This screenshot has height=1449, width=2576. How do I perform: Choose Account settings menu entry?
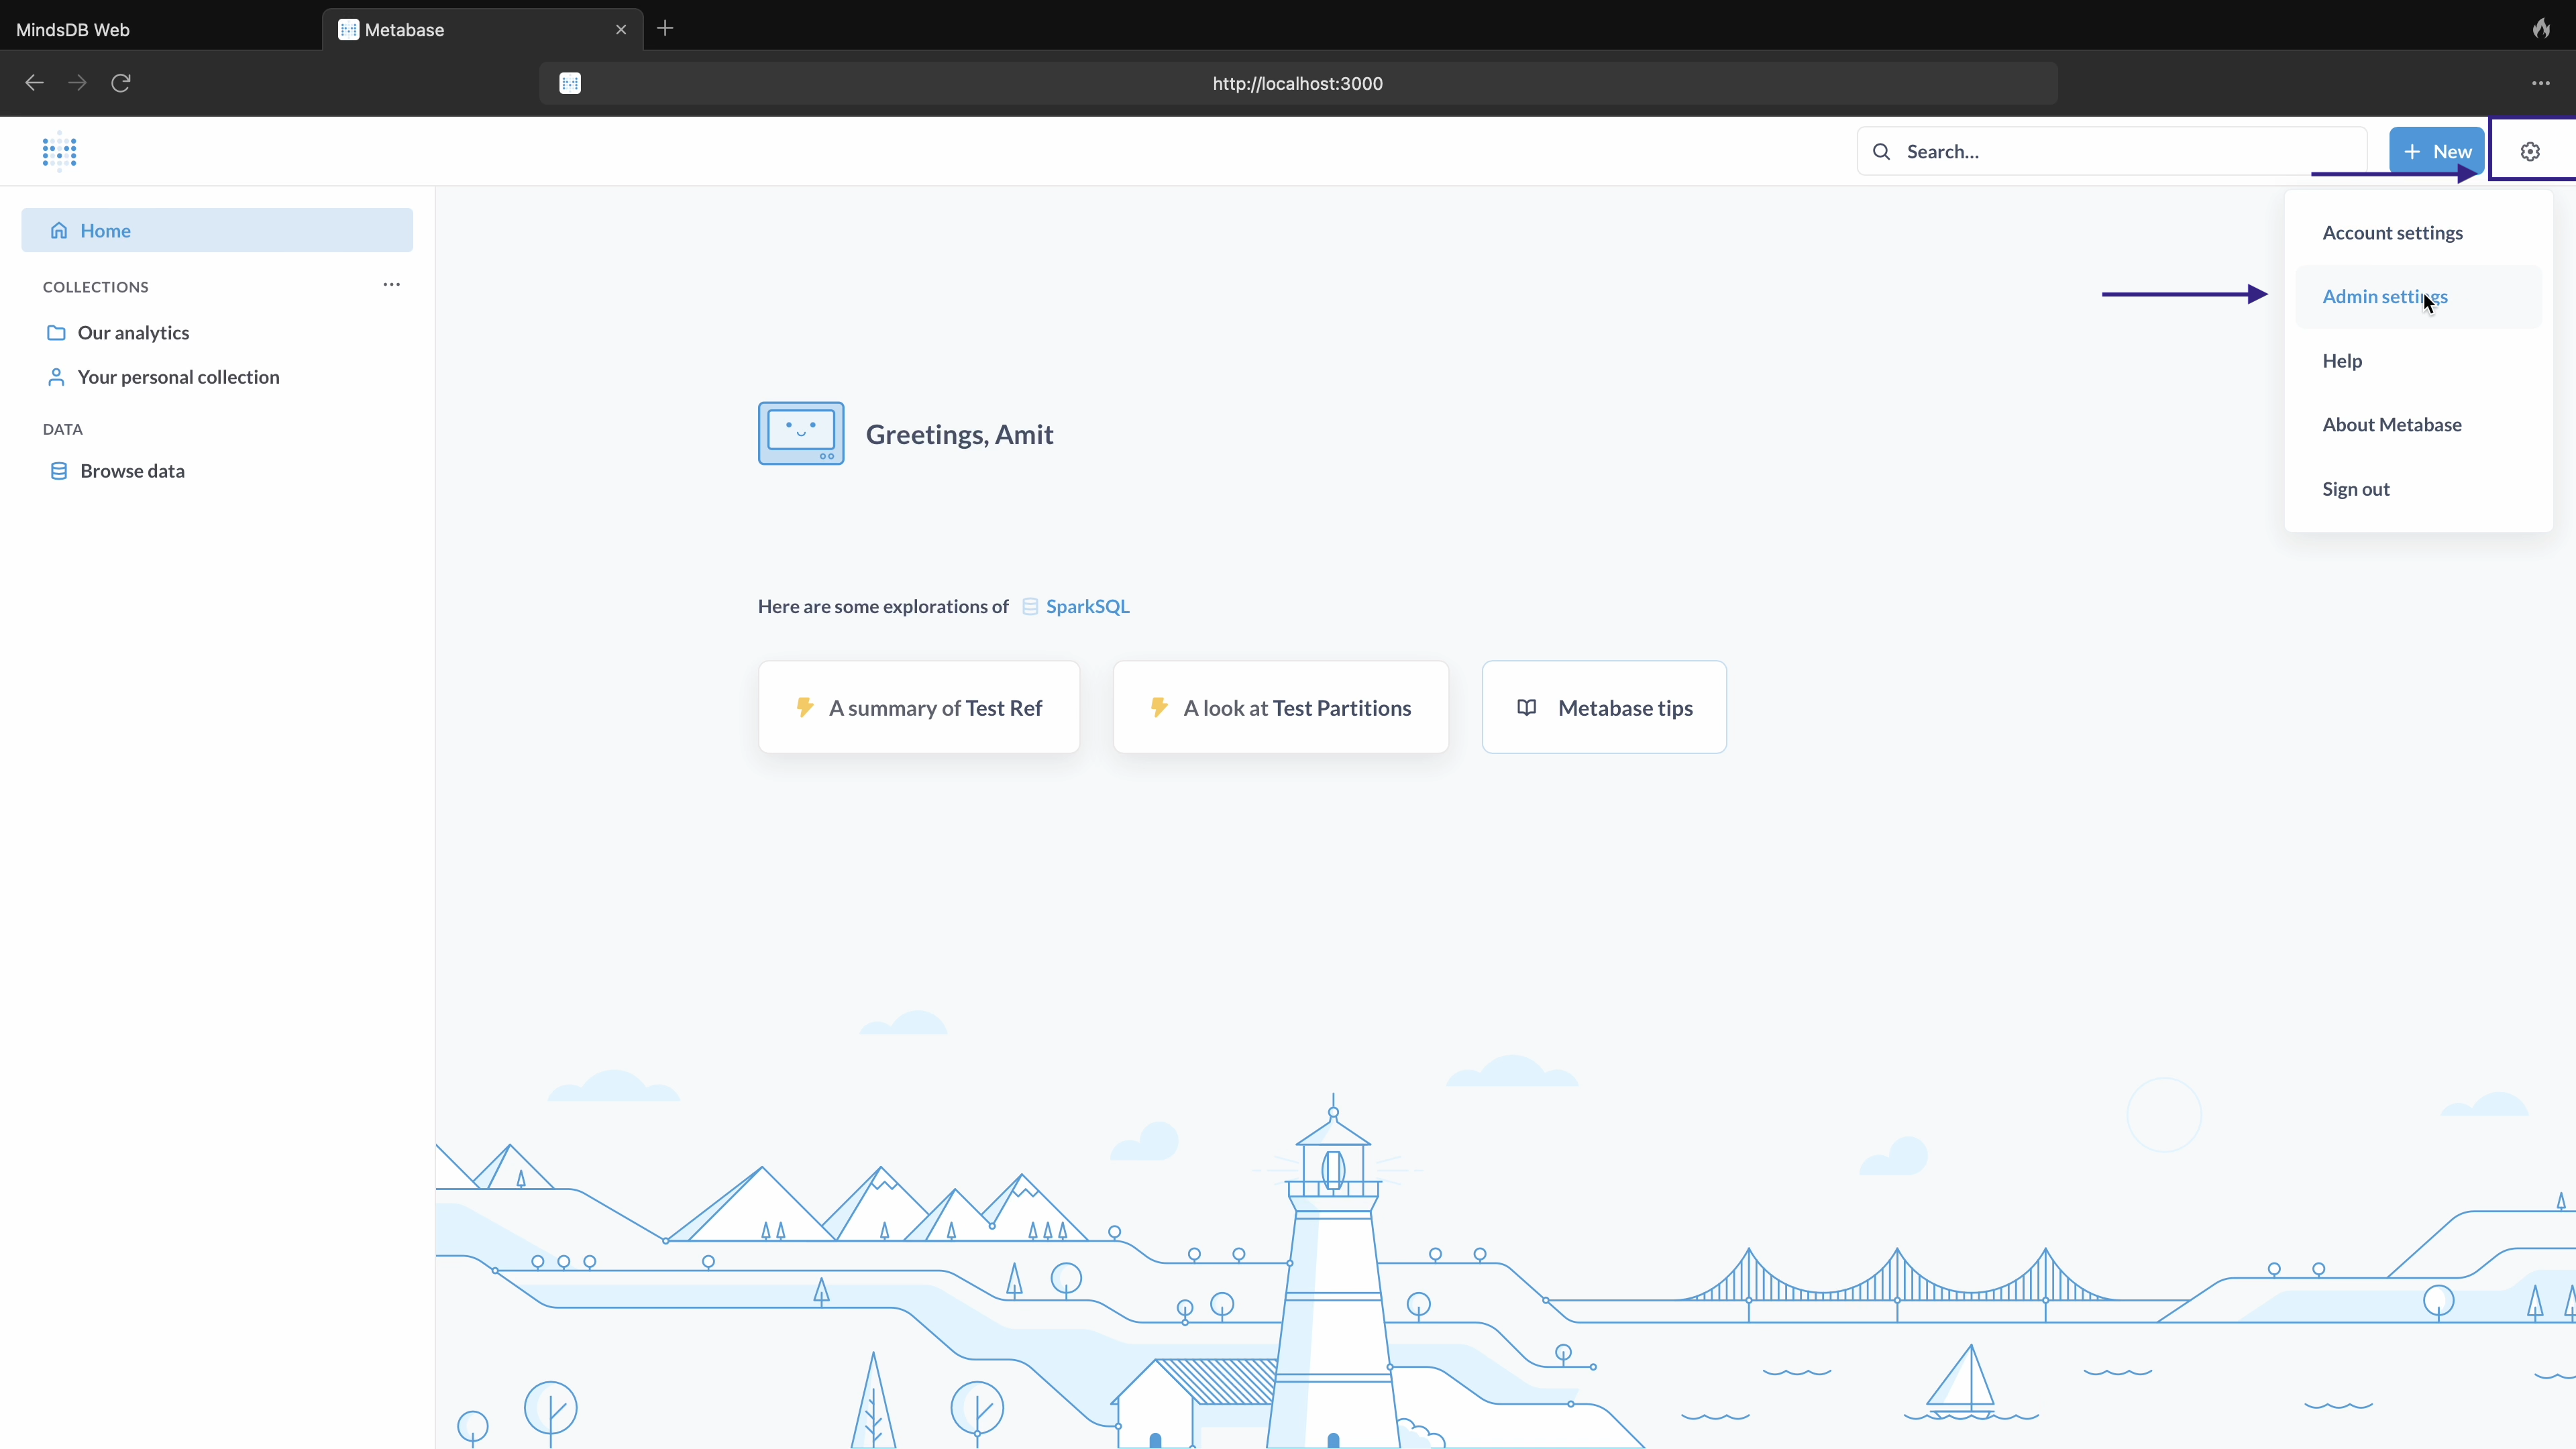click(2392, 233)
